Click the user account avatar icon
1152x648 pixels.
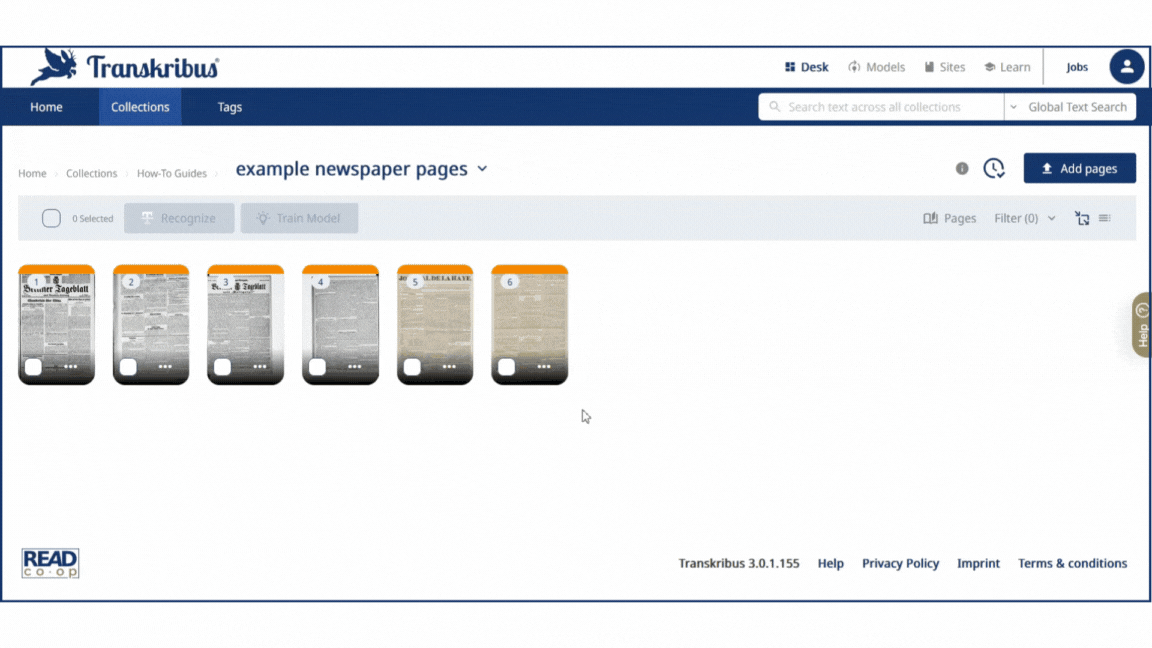(1127, 67)
